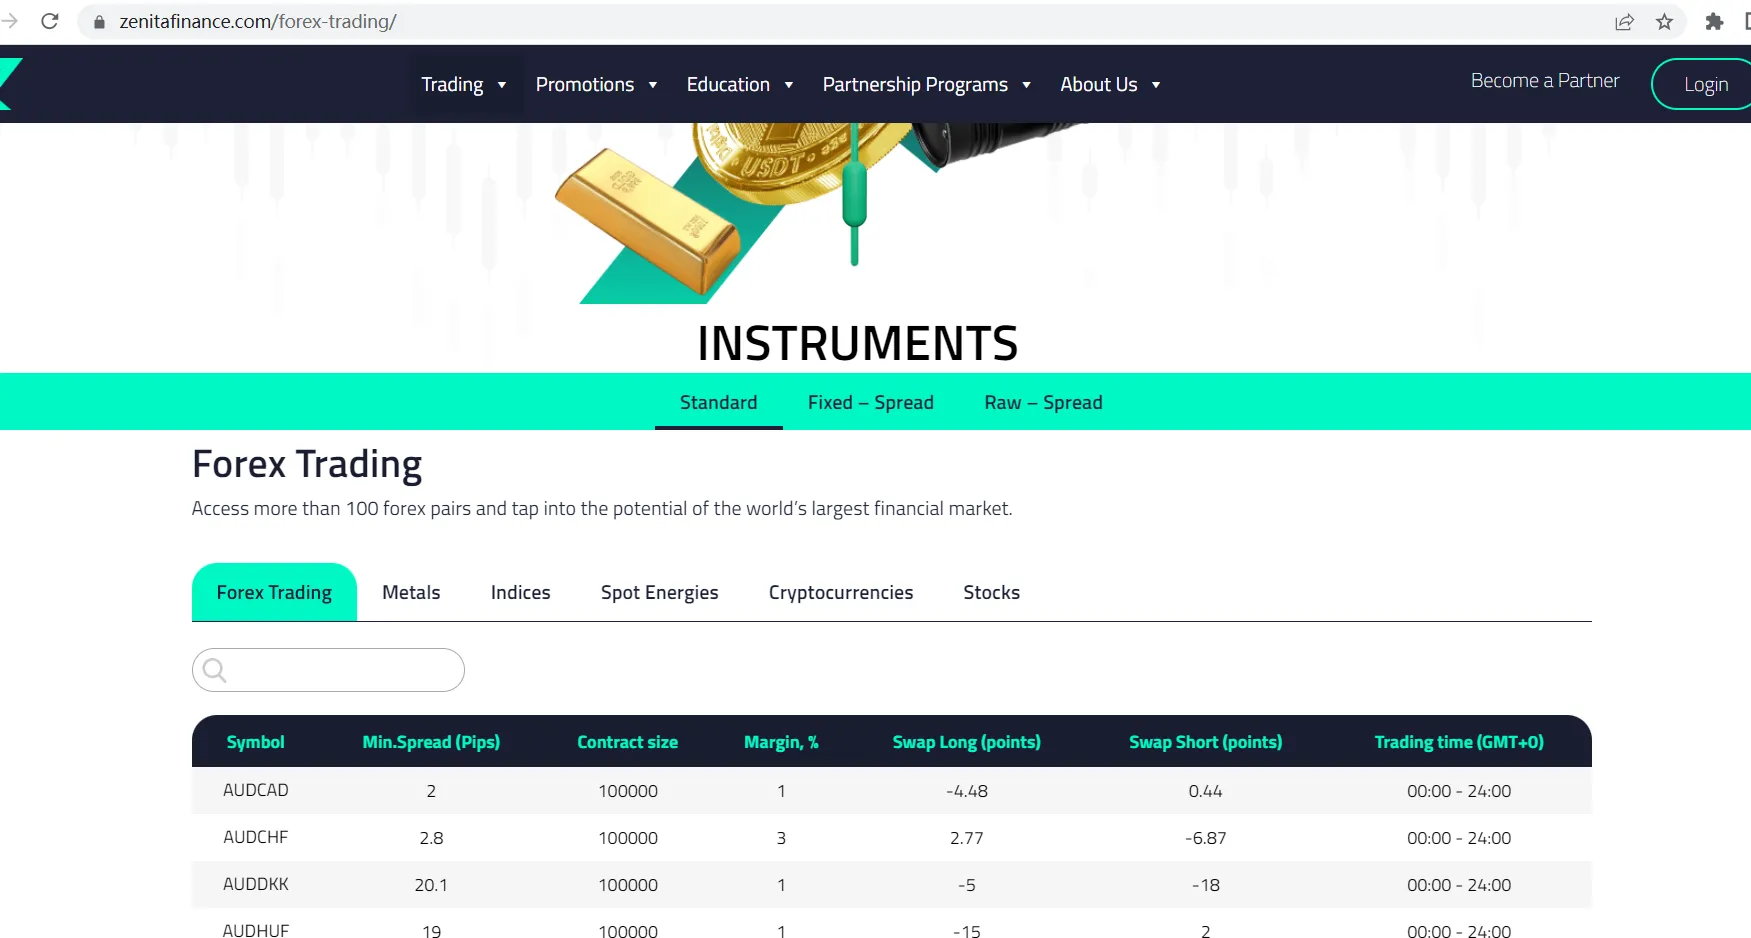Focus the instrument search field
This screenshot has height=938, width=1751.
pos(328,670)
